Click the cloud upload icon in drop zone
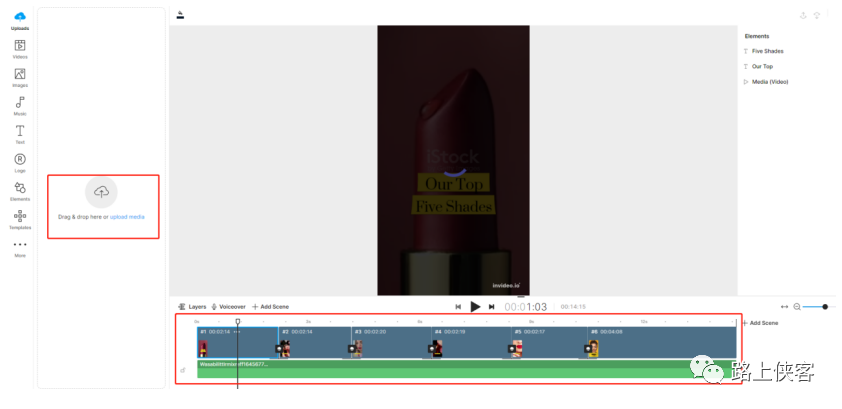The image size is (842, 409). click(100, 192)
